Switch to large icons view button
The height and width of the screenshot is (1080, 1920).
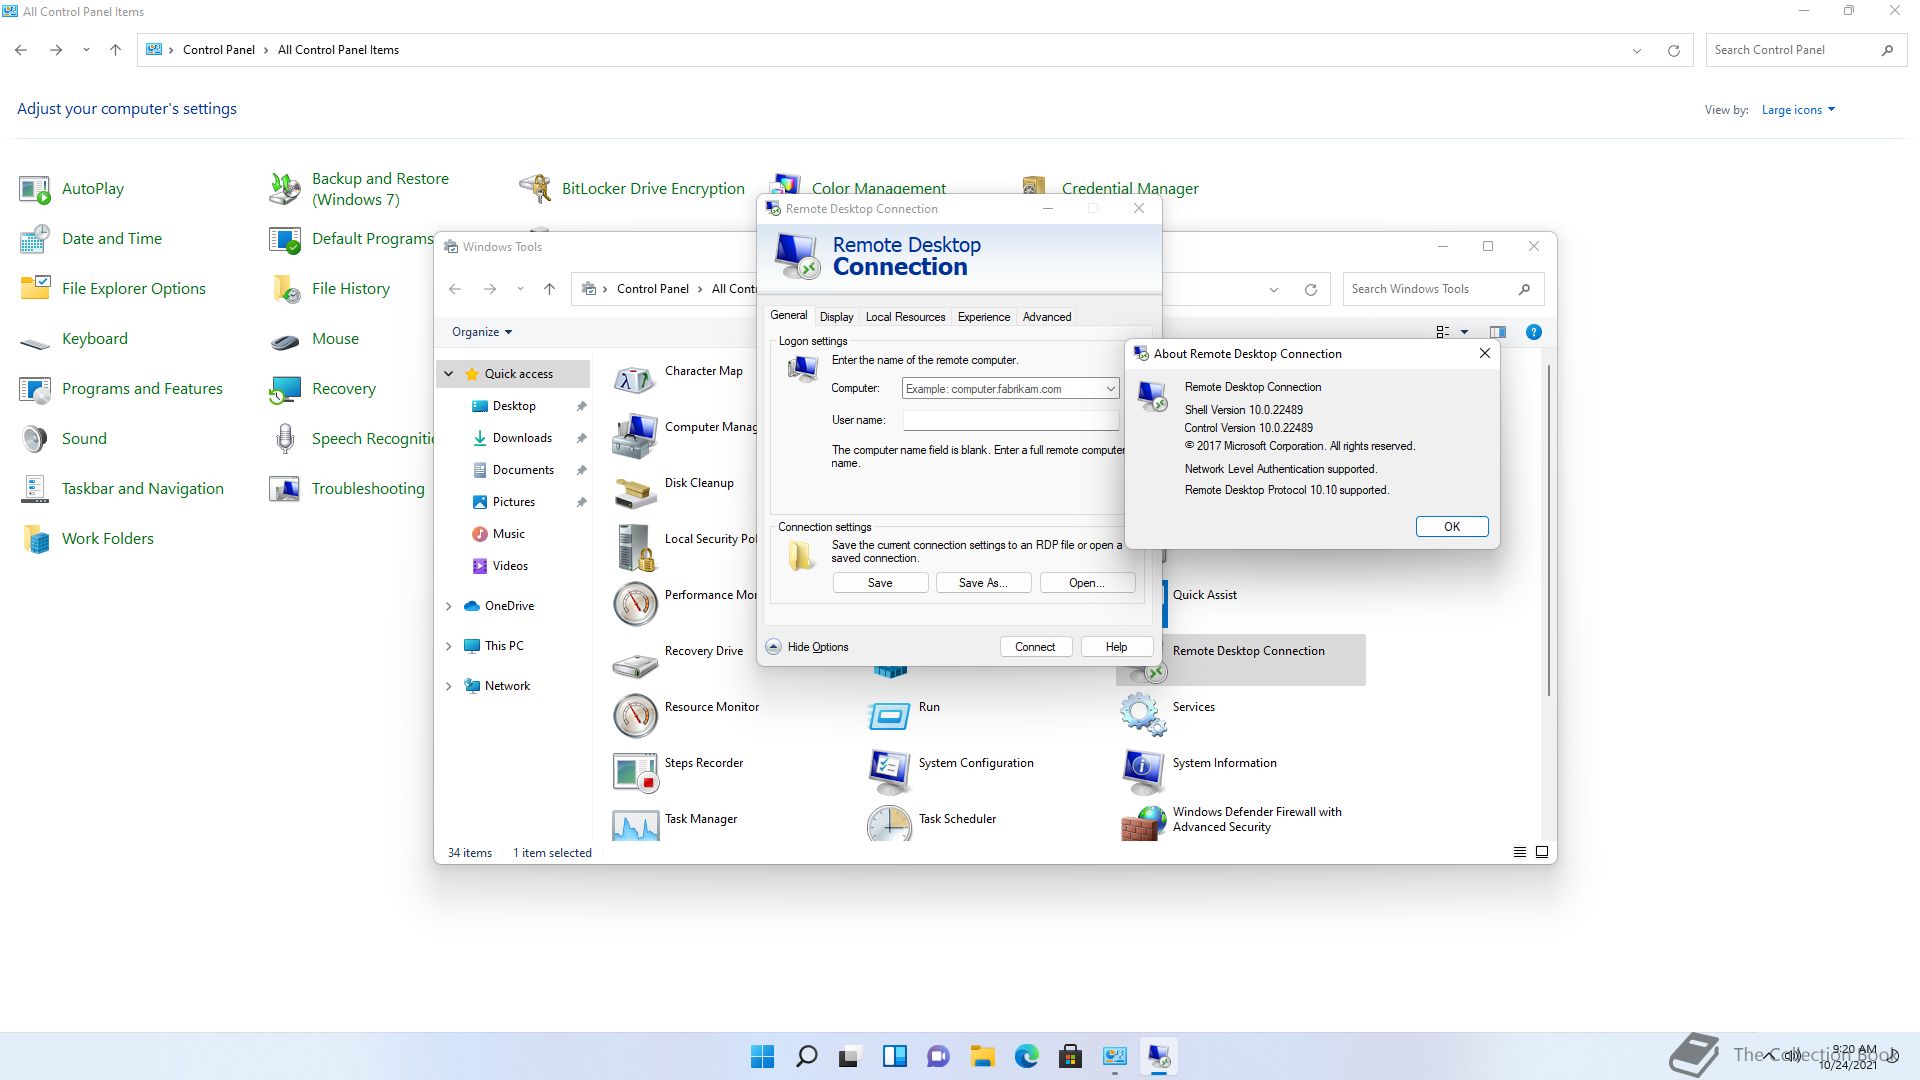1541,852
